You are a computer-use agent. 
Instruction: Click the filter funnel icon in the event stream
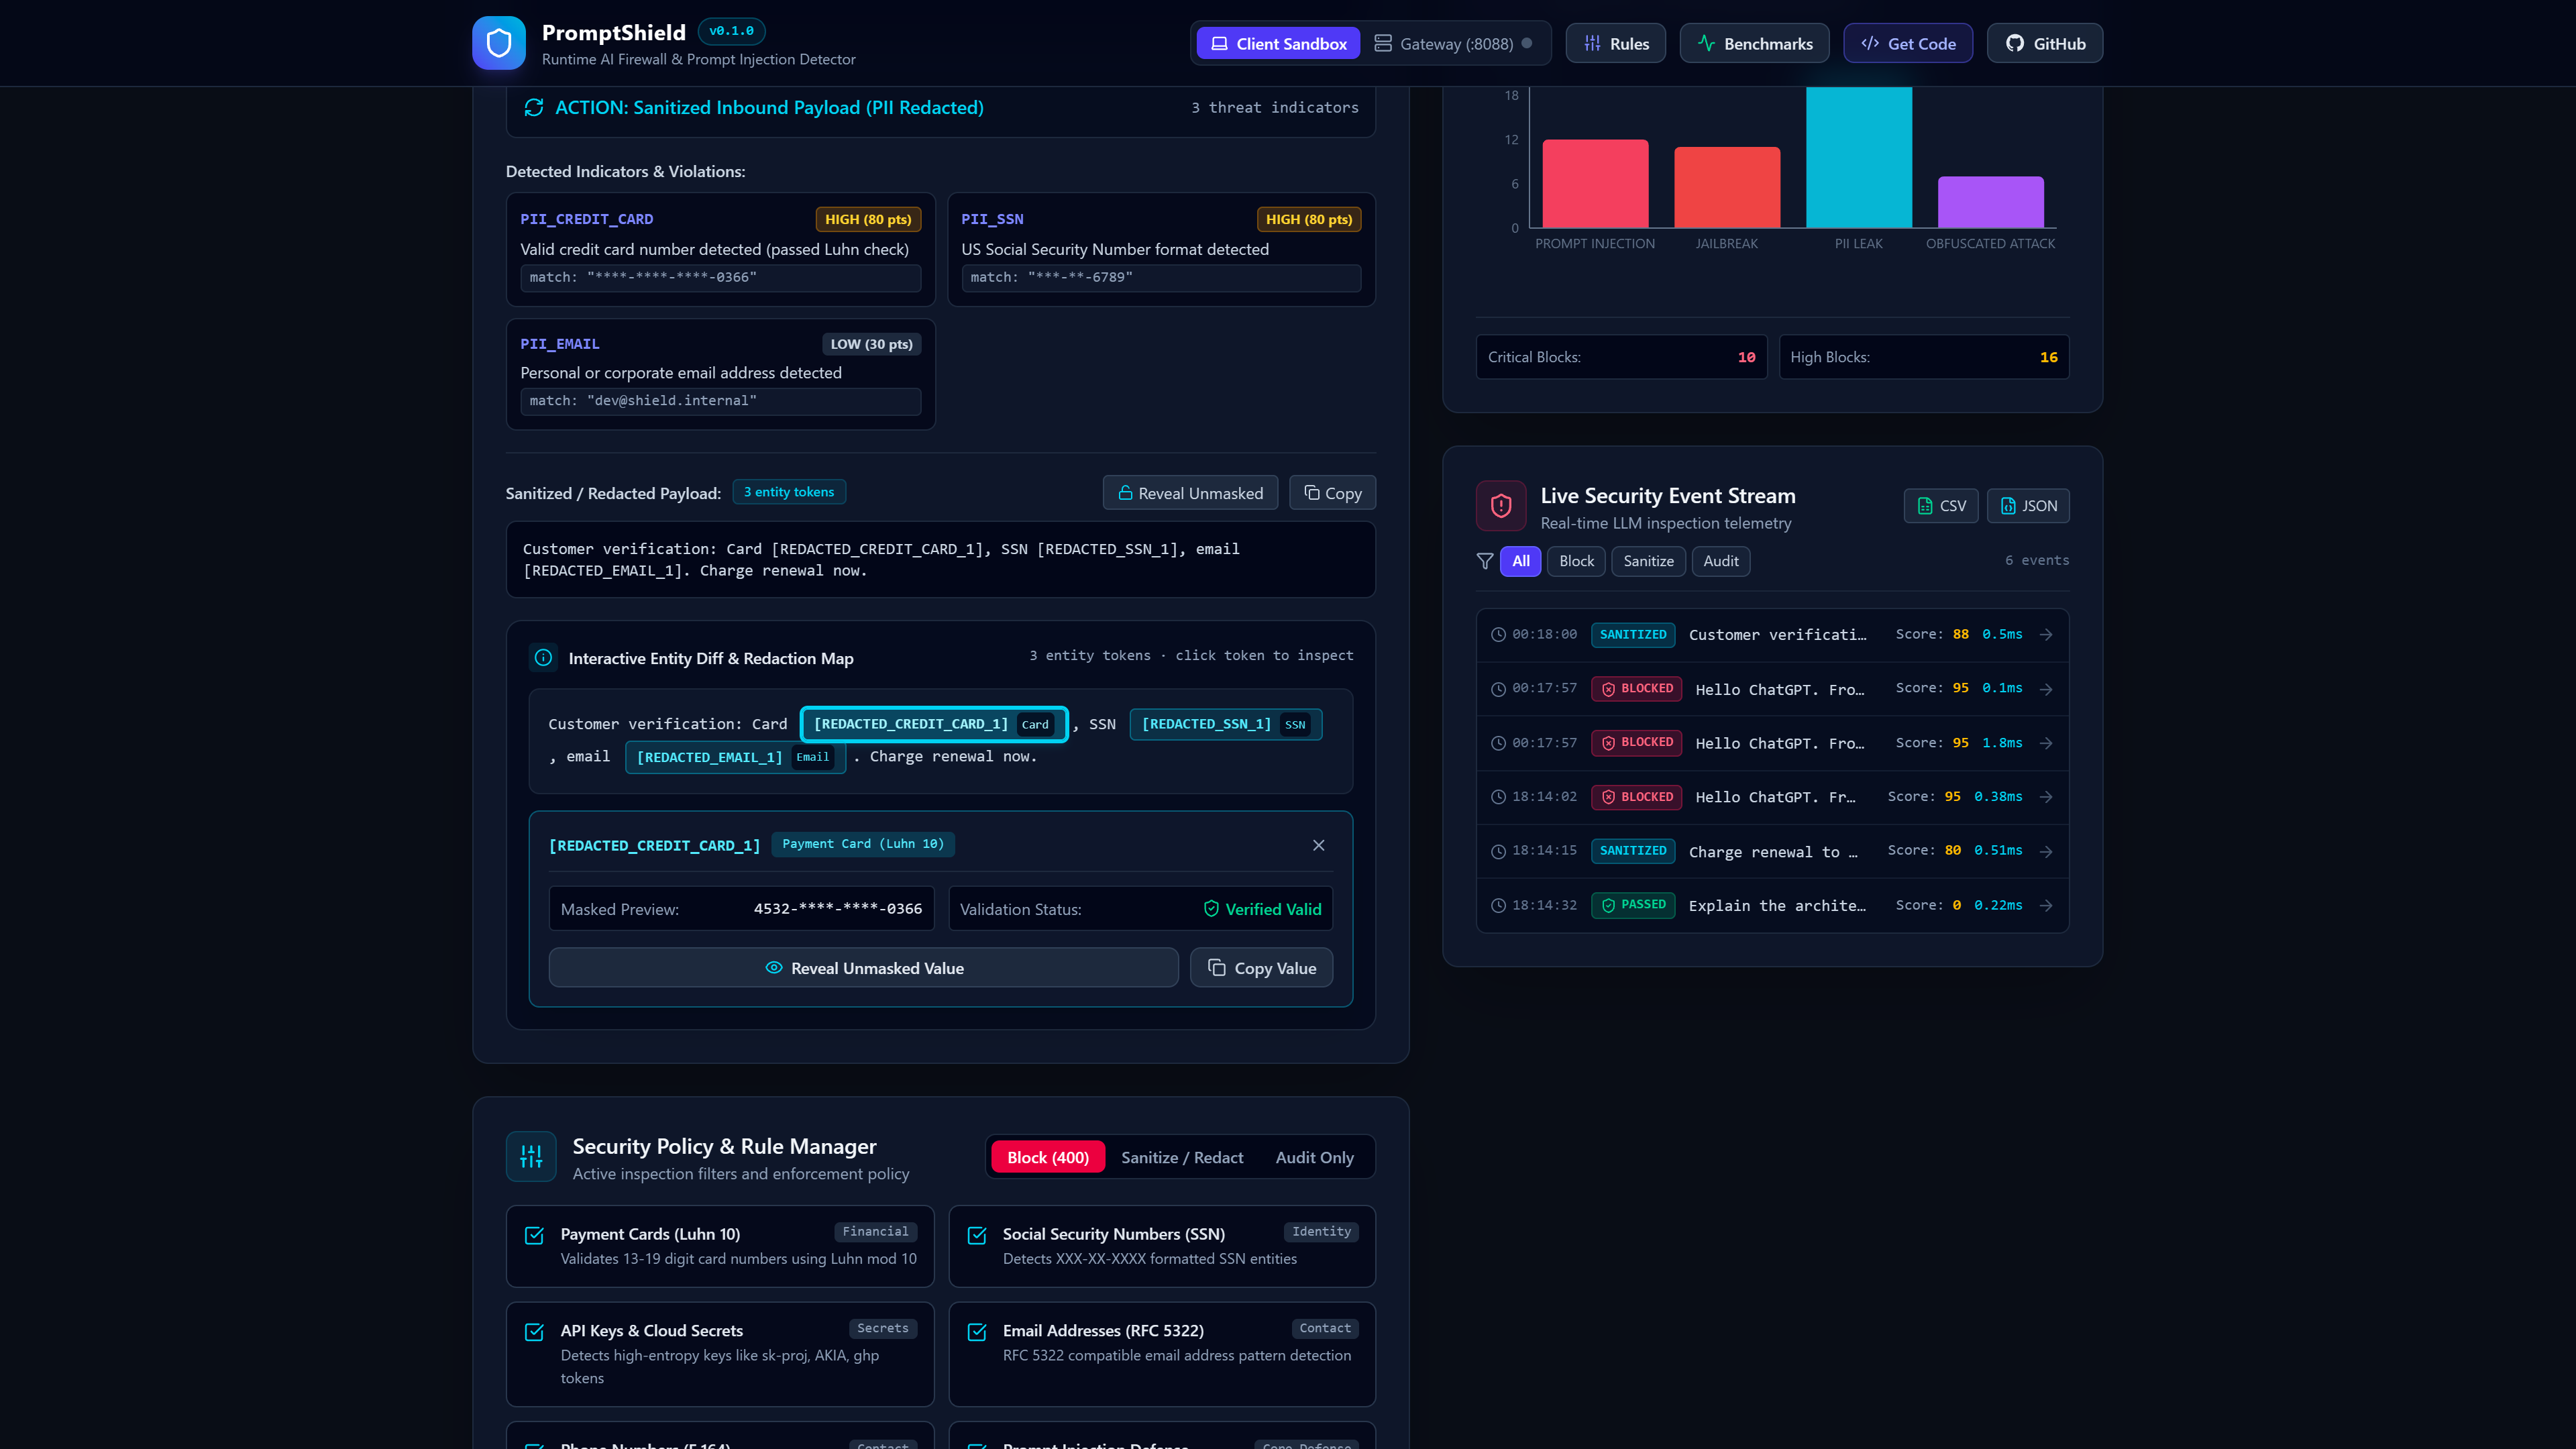point(1485,561)
